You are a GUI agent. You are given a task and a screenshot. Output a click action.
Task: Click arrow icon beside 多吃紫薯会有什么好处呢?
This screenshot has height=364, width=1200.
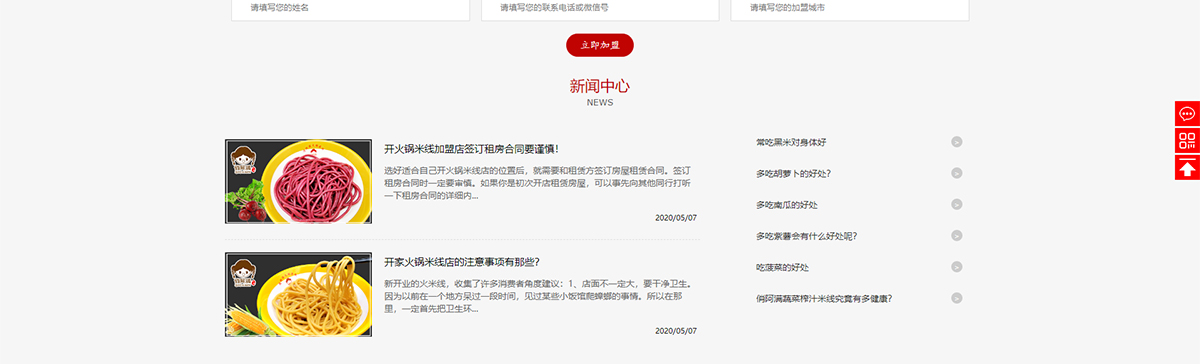[x=957, y=236]
